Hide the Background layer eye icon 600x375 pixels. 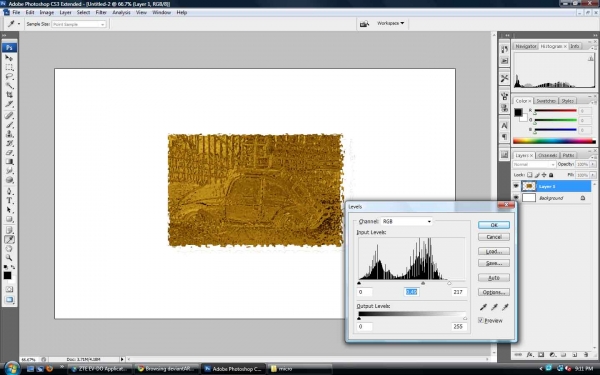click(516, 197)
